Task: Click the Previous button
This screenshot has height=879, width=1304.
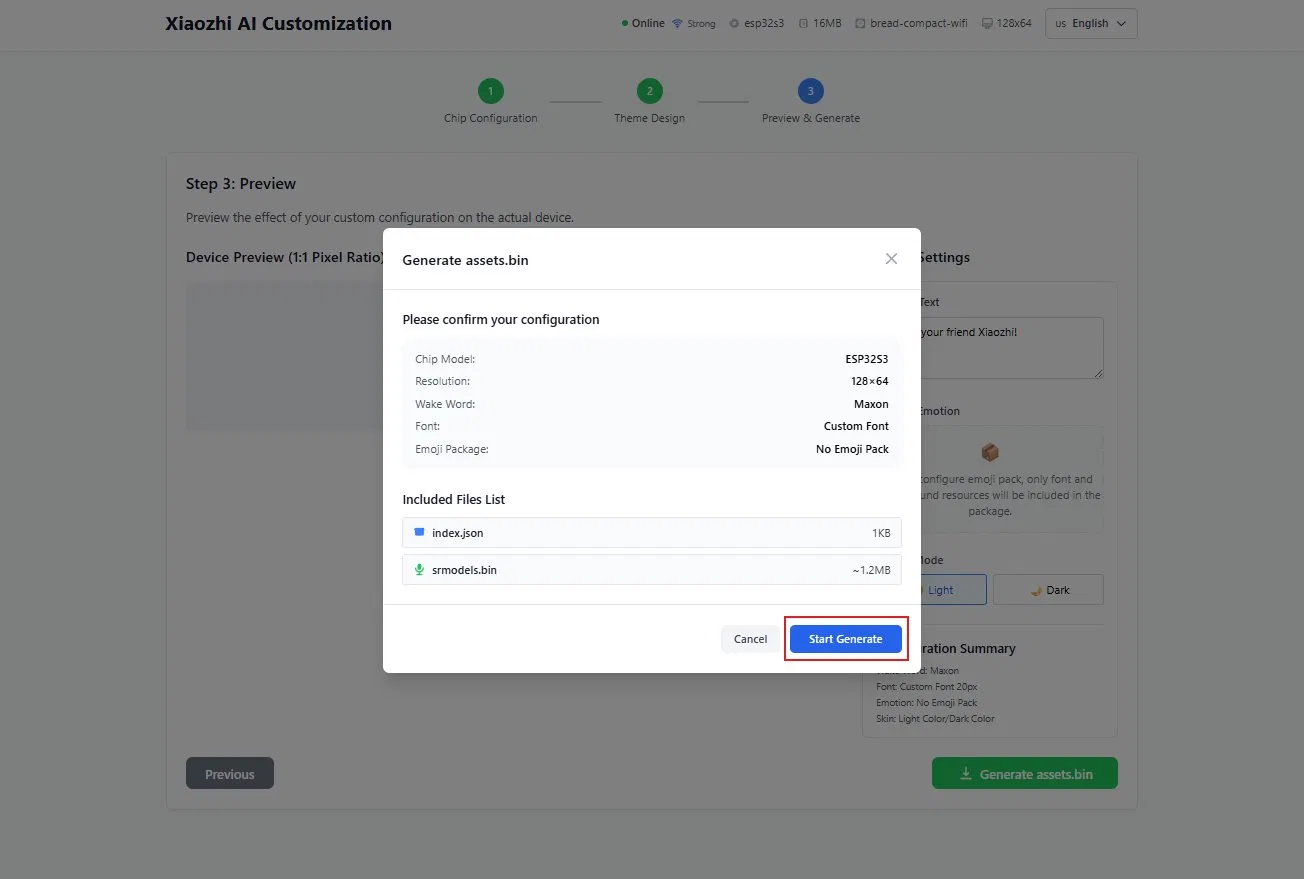Action: point(230,773)
